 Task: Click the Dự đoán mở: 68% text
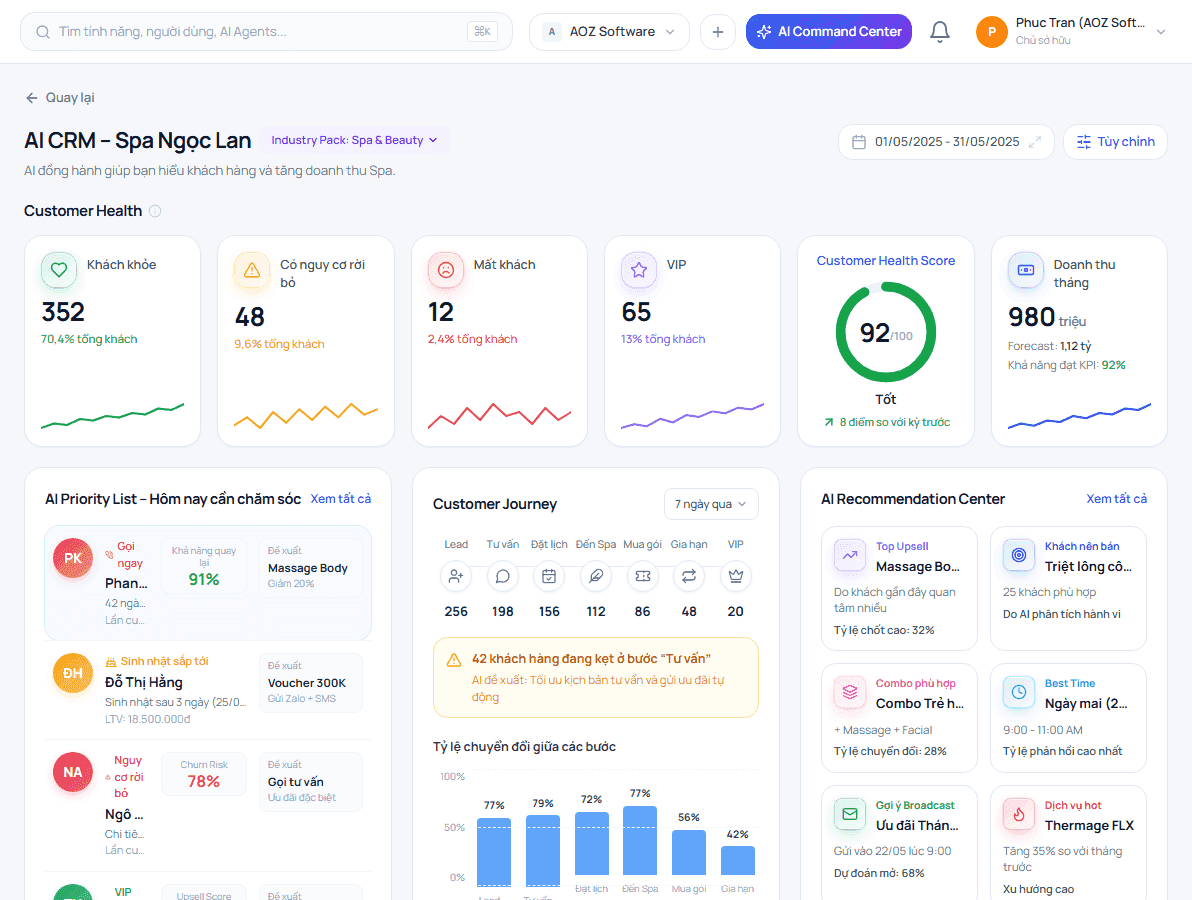tap(879, 873)
